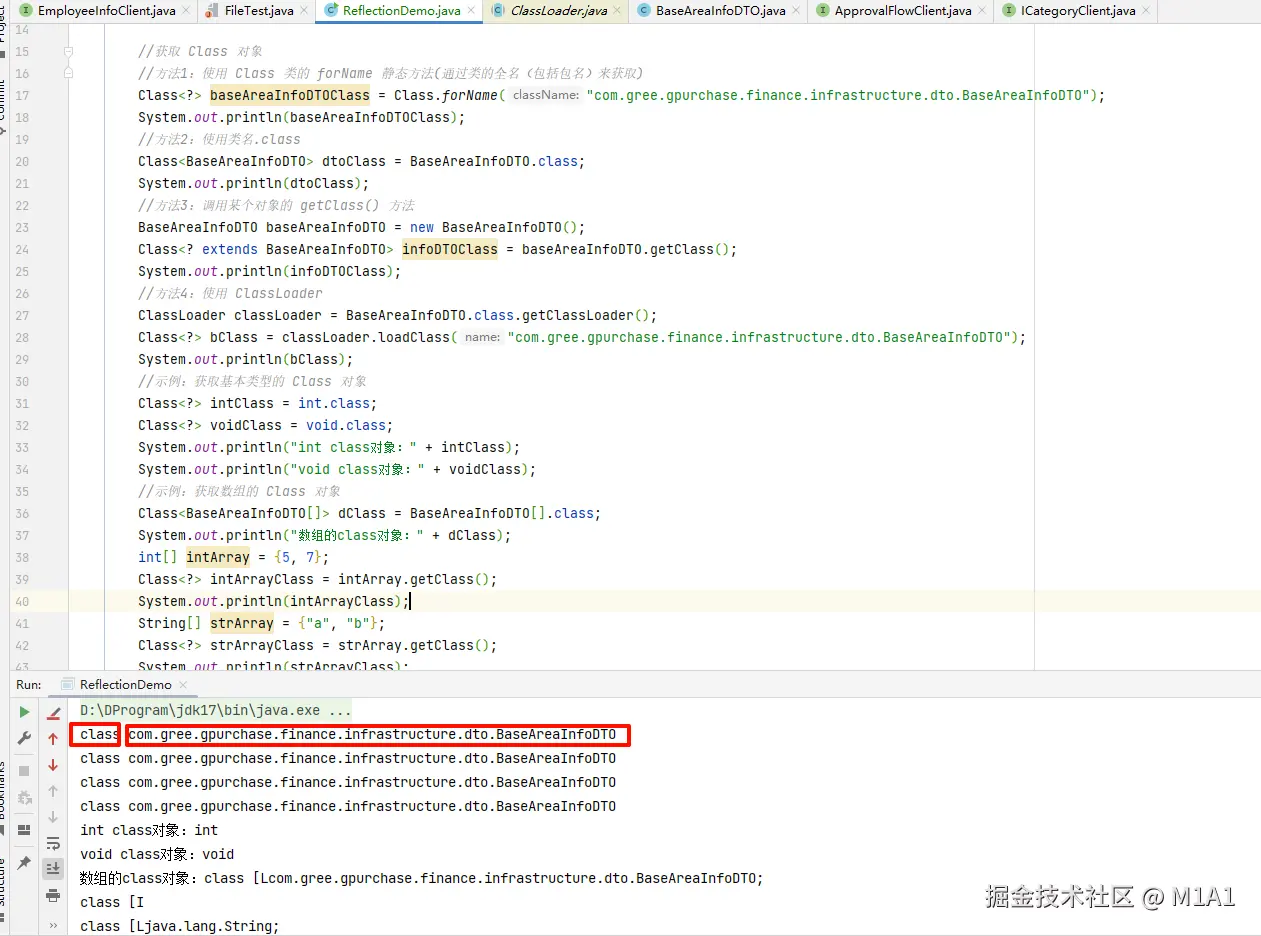Viewport: 1261px width, 936px height.
Task: Click the grey down arrow in Run toolbar
Action: pyautogui.click(x=54, y=817)
